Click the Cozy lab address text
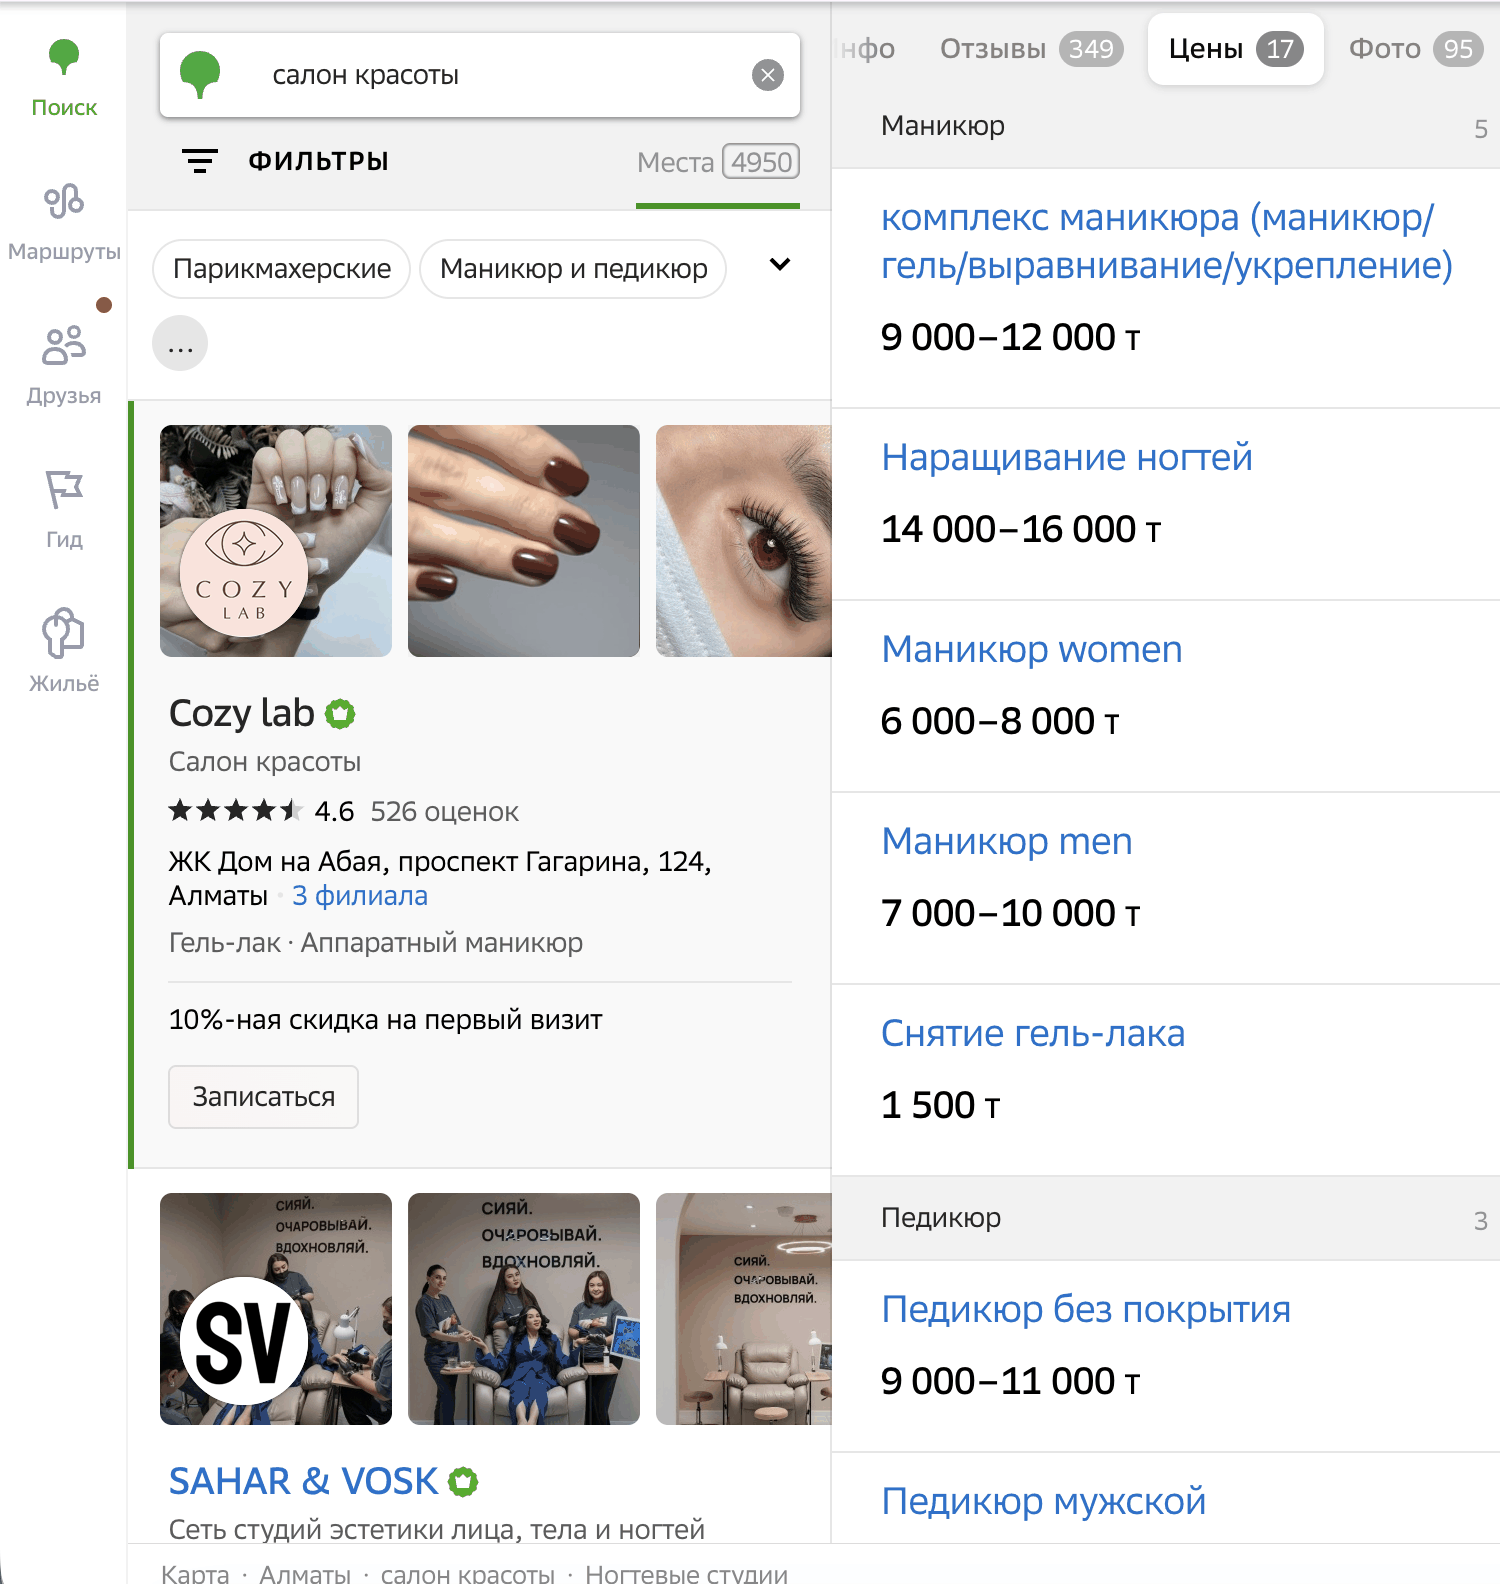Screen dimensions: 1500x1584 click(440, 878)
